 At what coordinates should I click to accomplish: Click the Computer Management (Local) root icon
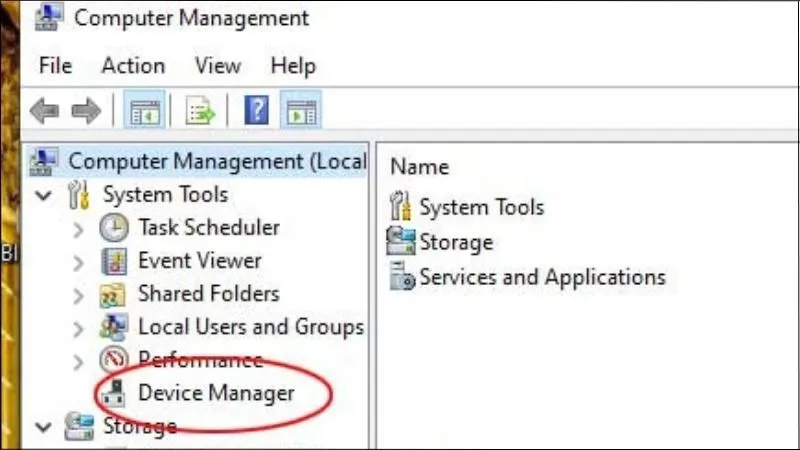(43, 162)
